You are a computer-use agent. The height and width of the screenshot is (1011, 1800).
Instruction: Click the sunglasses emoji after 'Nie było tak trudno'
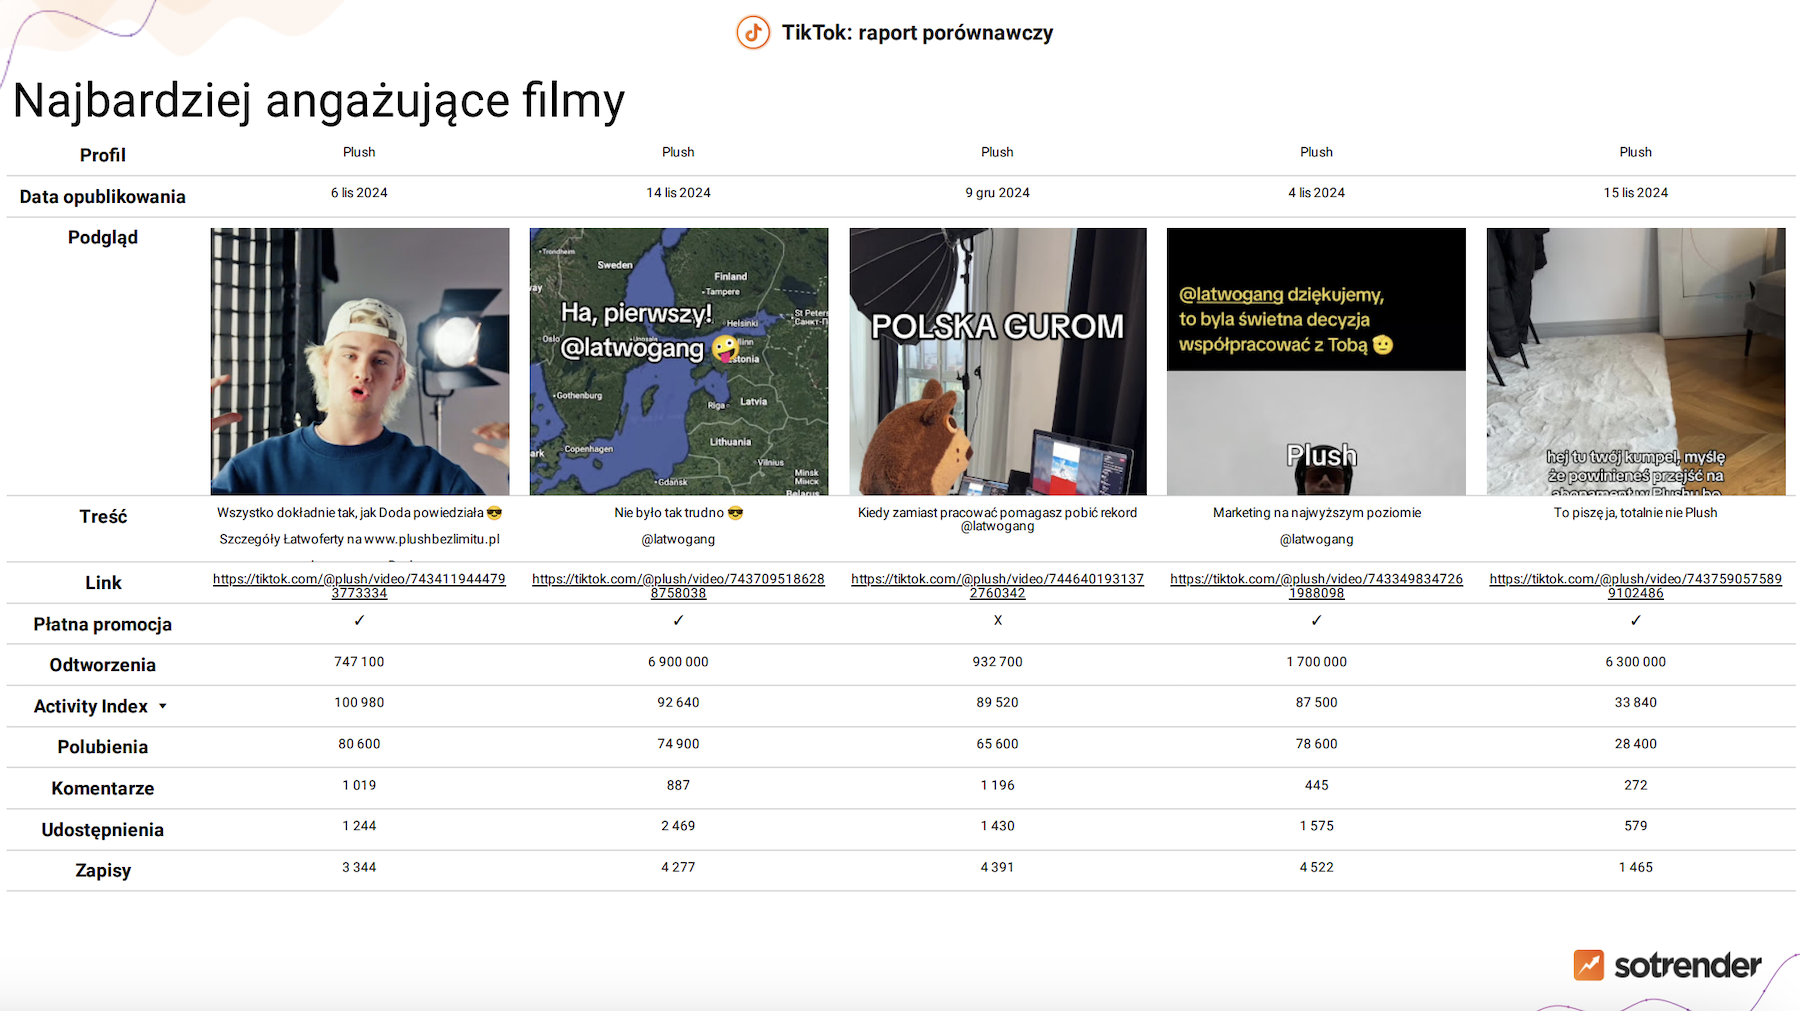(x=737, y=512)
